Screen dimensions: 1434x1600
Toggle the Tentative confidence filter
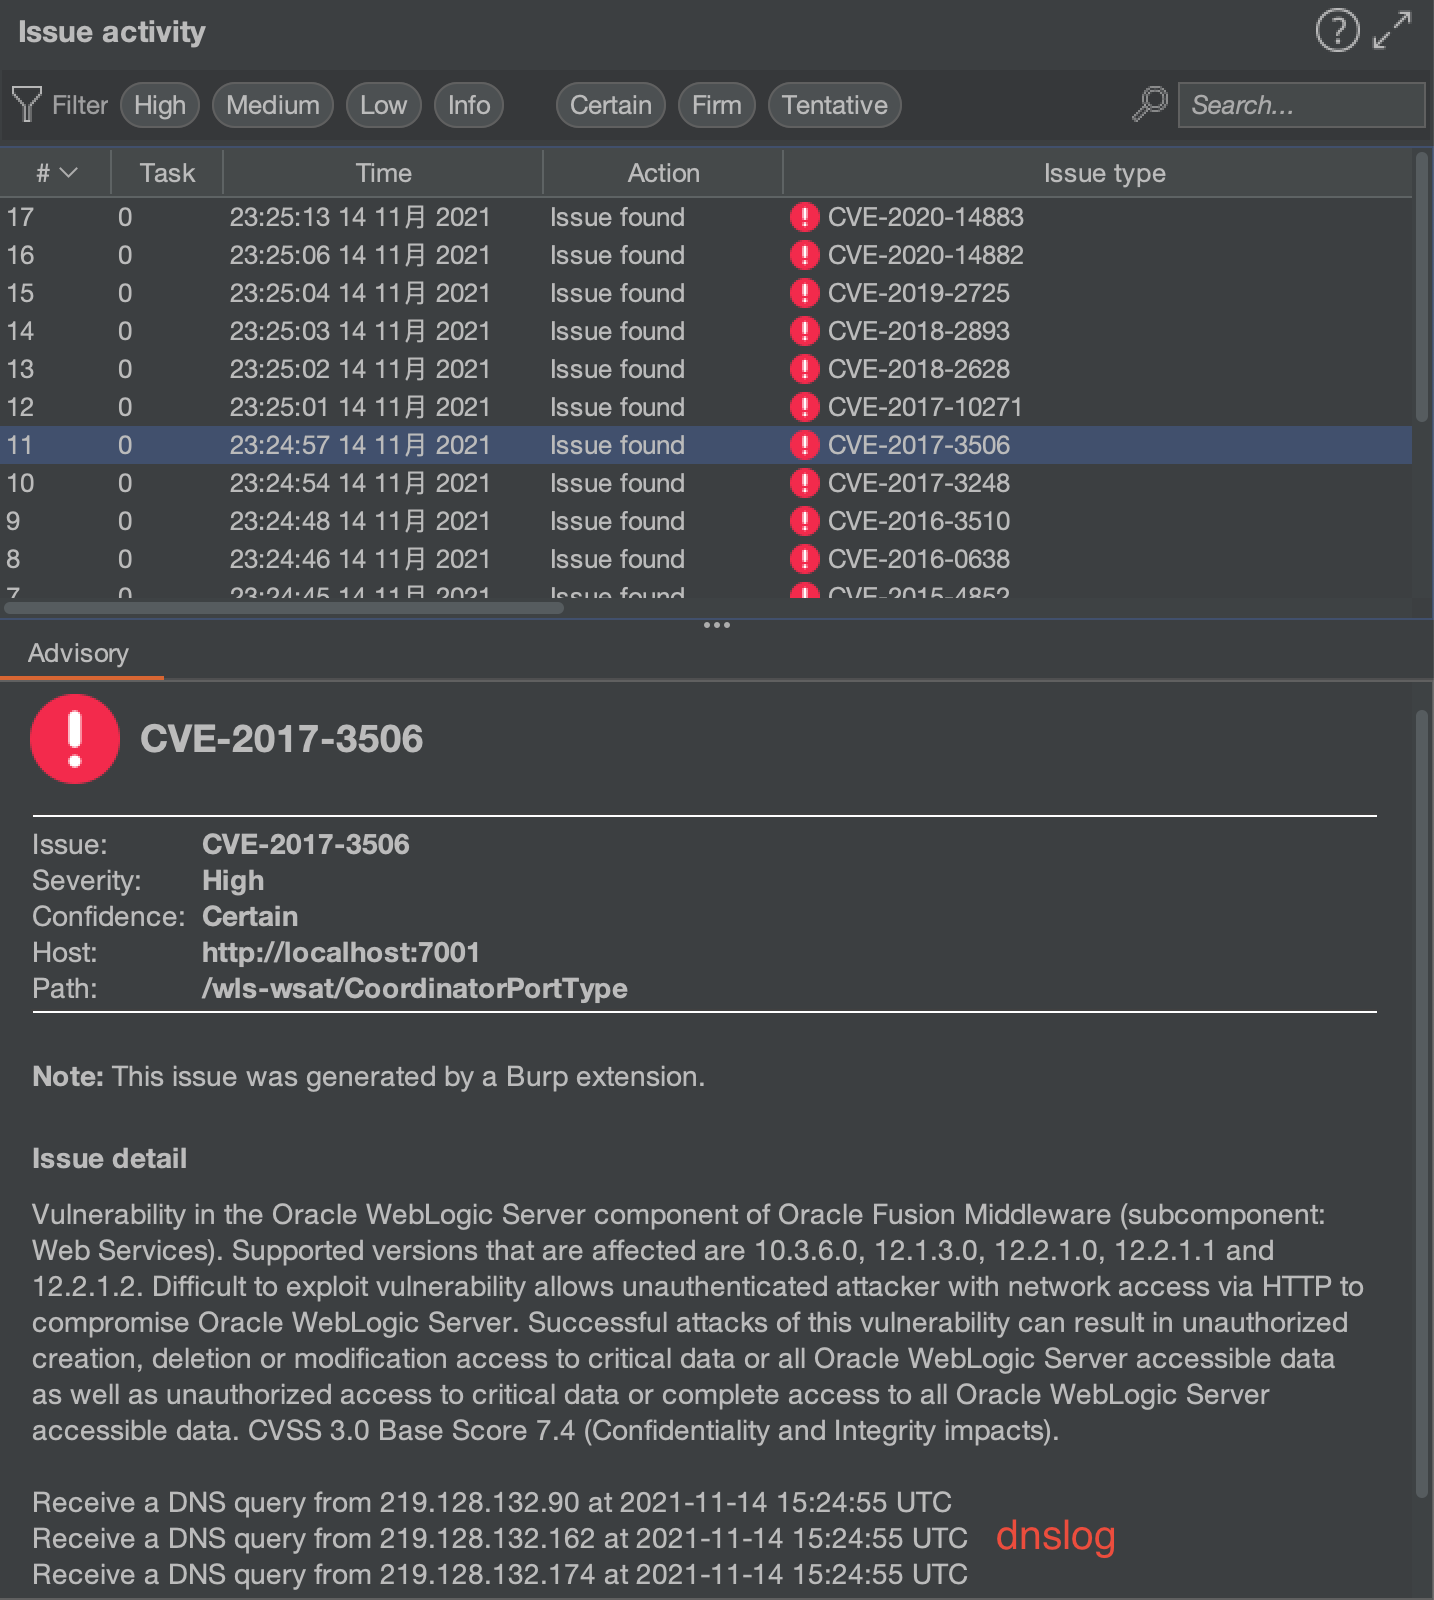[835, 105]
